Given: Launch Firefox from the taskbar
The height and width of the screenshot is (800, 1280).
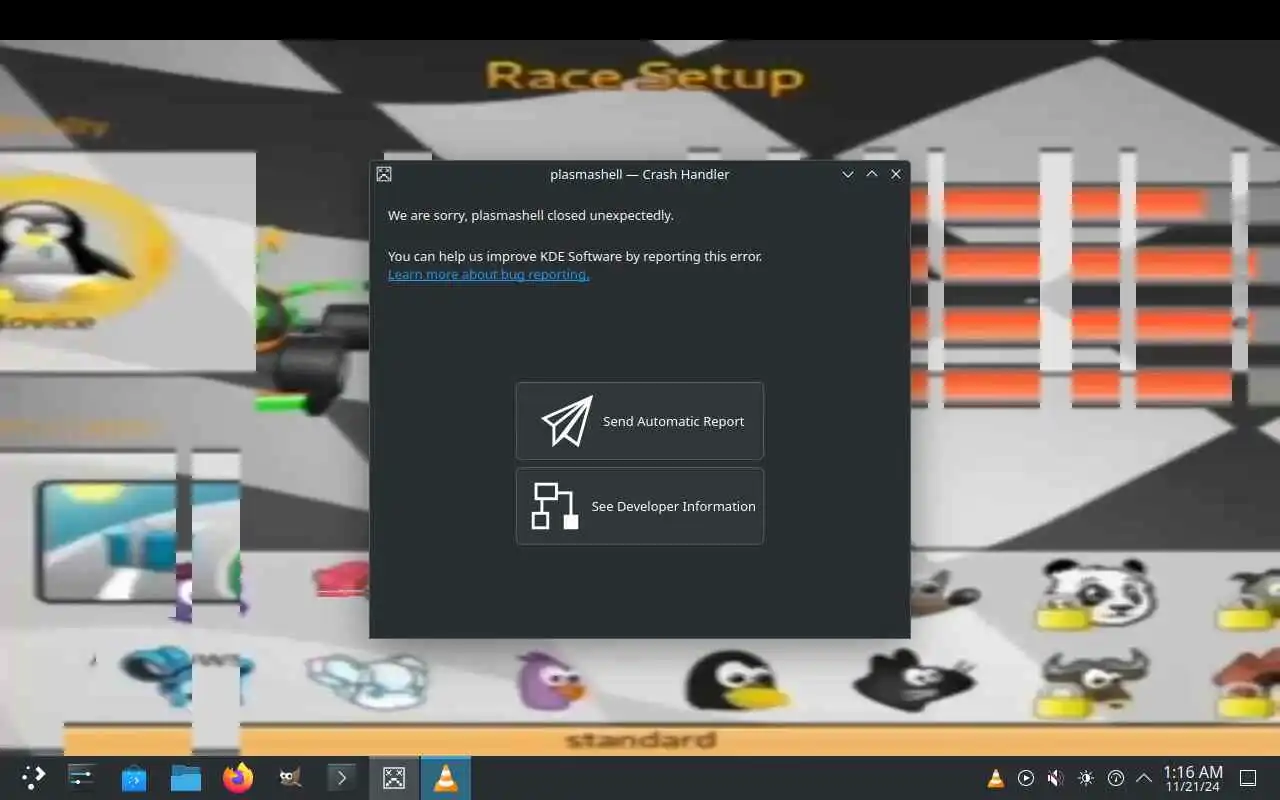Looking at the screenshot, I should point(238,778).
